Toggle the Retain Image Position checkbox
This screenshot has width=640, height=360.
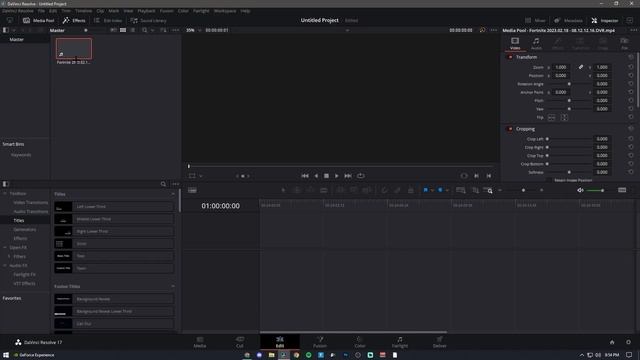point(549,180)
